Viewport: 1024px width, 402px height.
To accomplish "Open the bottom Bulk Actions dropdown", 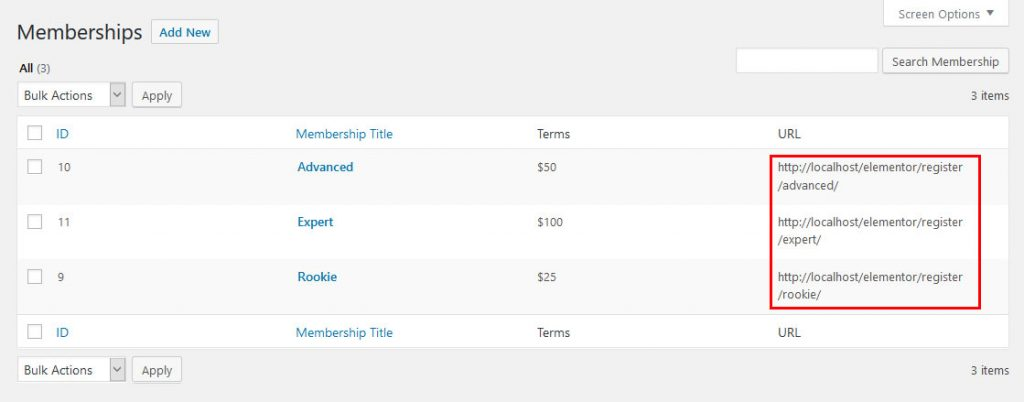I will pyautogui.click(x=71, y=370).
